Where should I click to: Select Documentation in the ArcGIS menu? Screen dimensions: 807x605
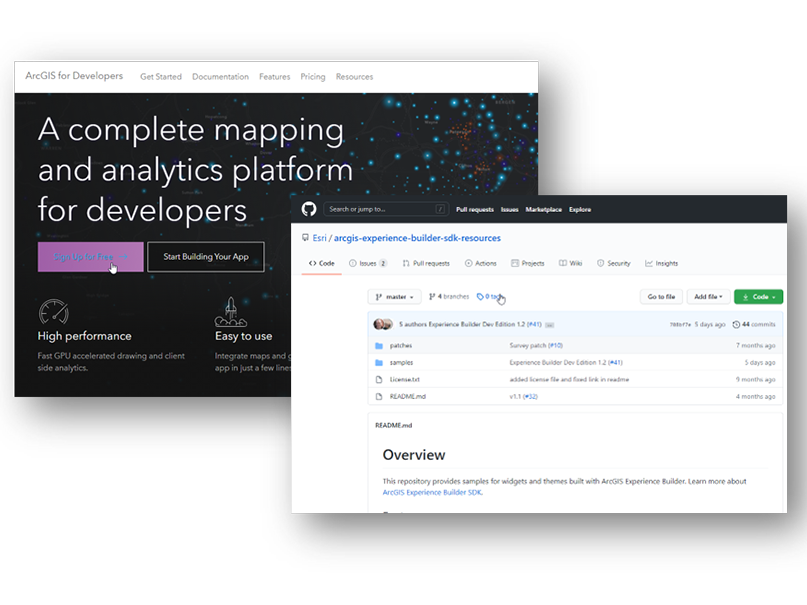coord(220,77)
